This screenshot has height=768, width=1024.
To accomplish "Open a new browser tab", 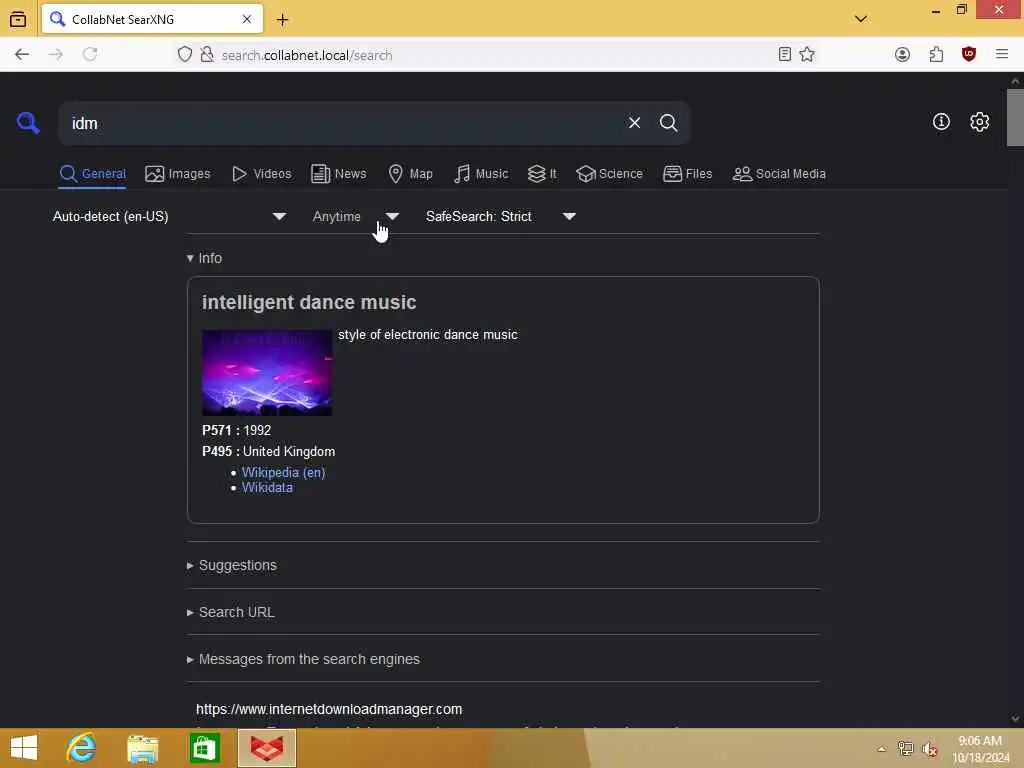I will point(282,20).
